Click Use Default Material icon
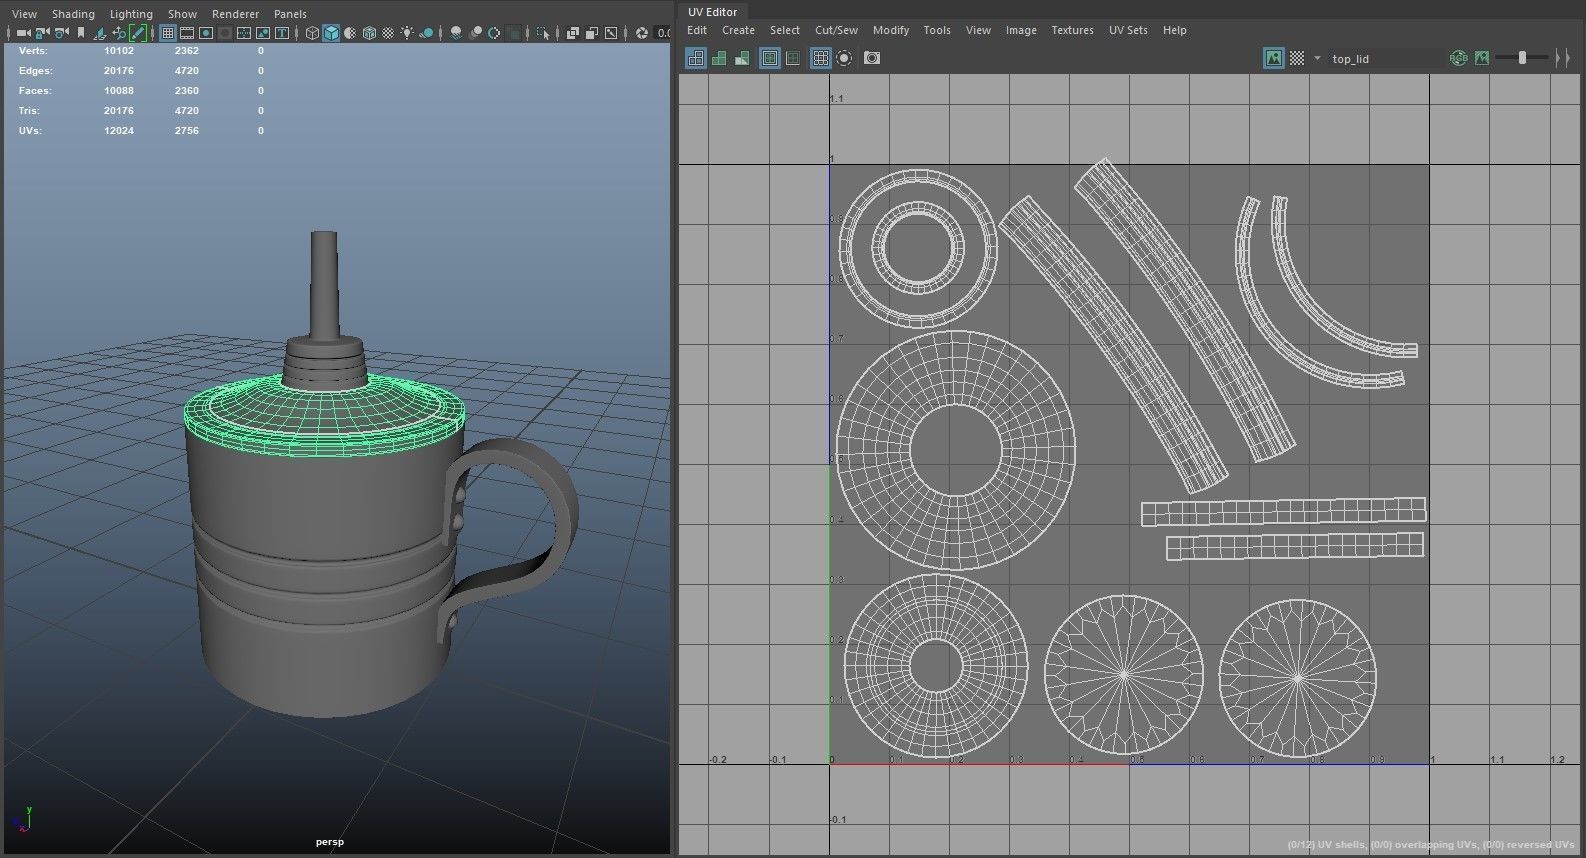This screenshot has height=858, width=1586. tap(350, 33)
